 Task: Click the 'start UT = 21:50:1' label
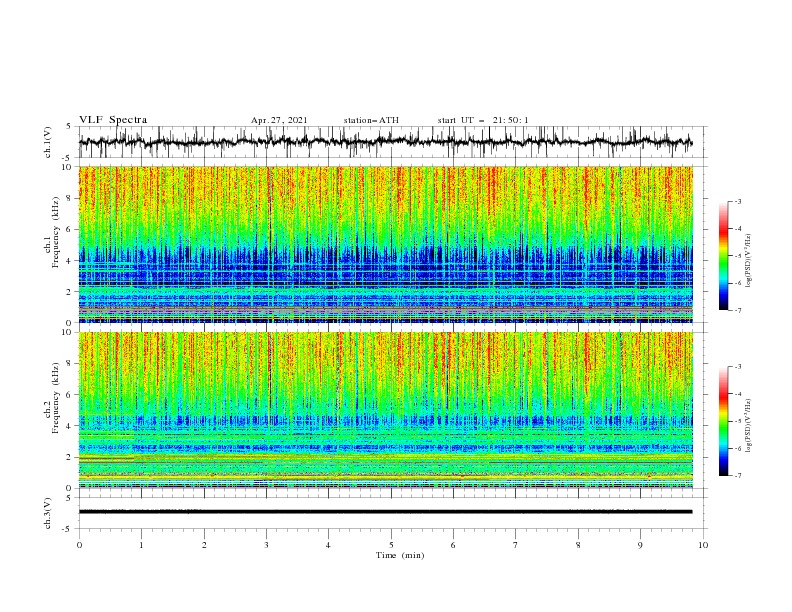coord(483,120)
